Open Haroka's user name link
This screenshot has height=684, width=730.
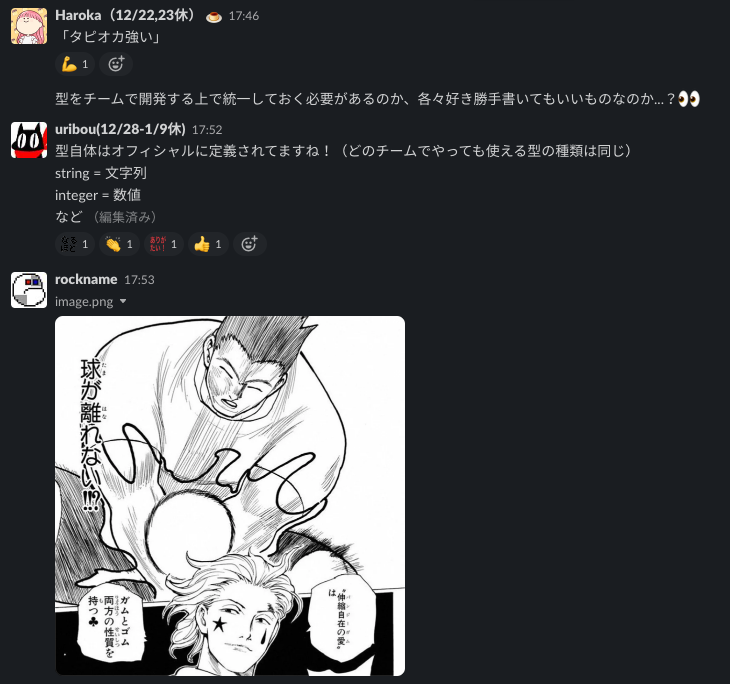(x=125, y=15)
